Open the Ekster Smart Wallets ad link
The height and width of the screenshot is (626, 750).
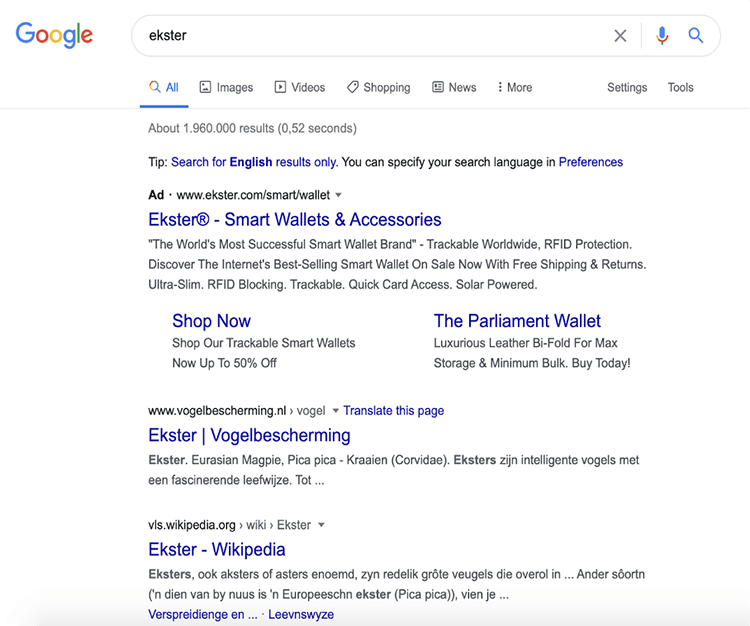(x=294, y=220)
